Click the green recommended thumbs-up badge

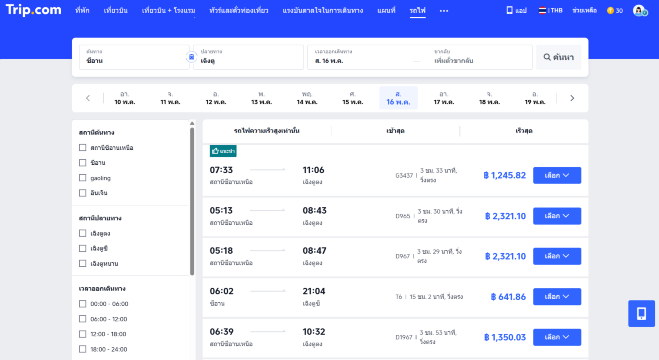click(x=223, y=151)
